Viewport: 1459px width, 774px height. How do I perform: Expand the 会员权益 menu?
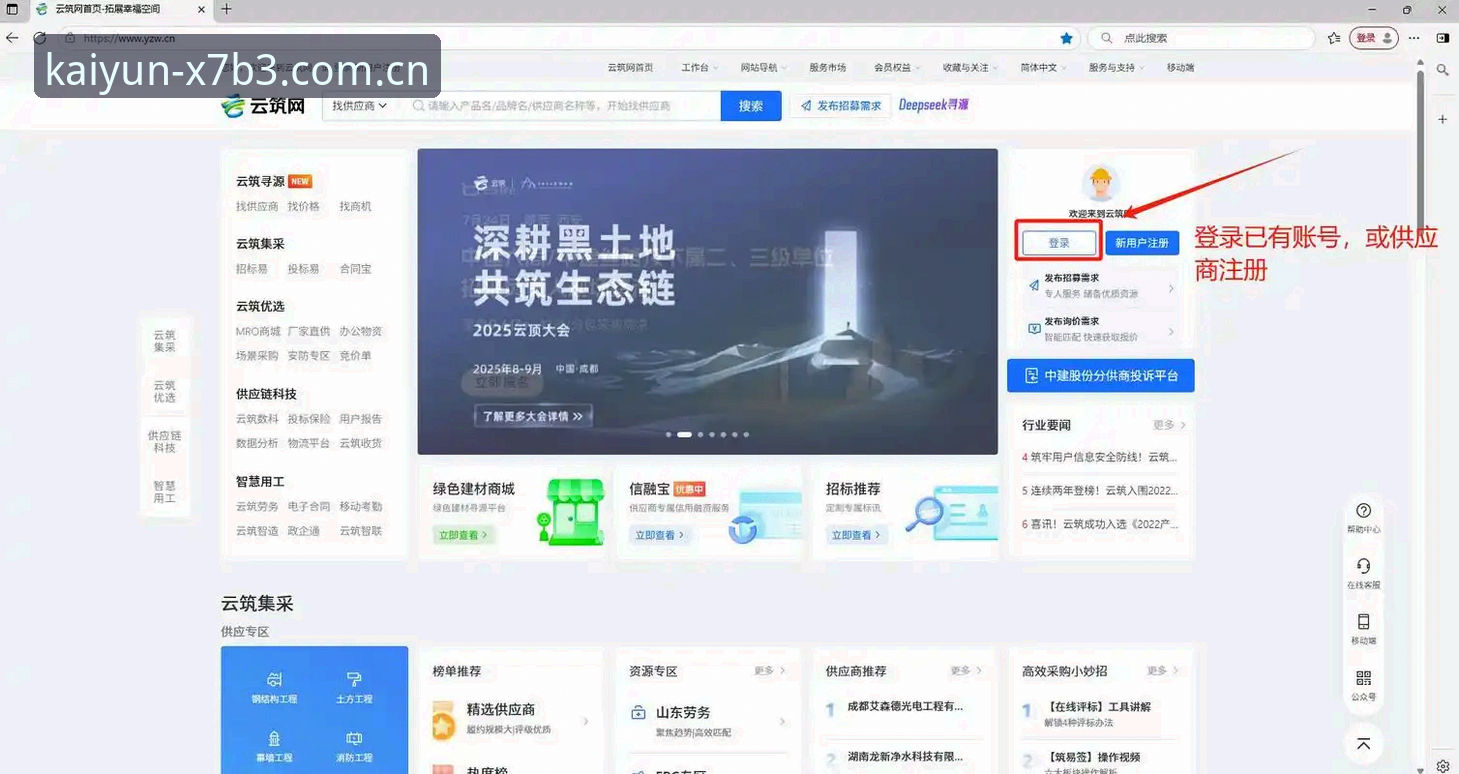coord(897,68)
